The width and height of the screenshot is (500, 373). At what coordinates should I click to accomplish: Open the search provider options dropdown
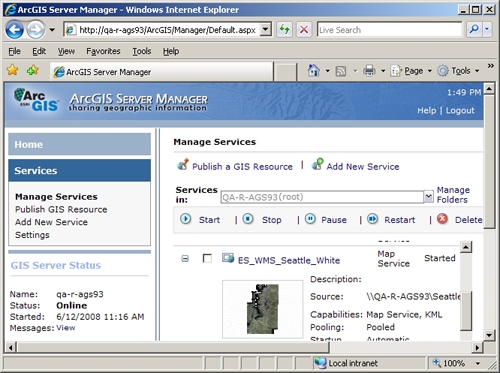point(487,30)
